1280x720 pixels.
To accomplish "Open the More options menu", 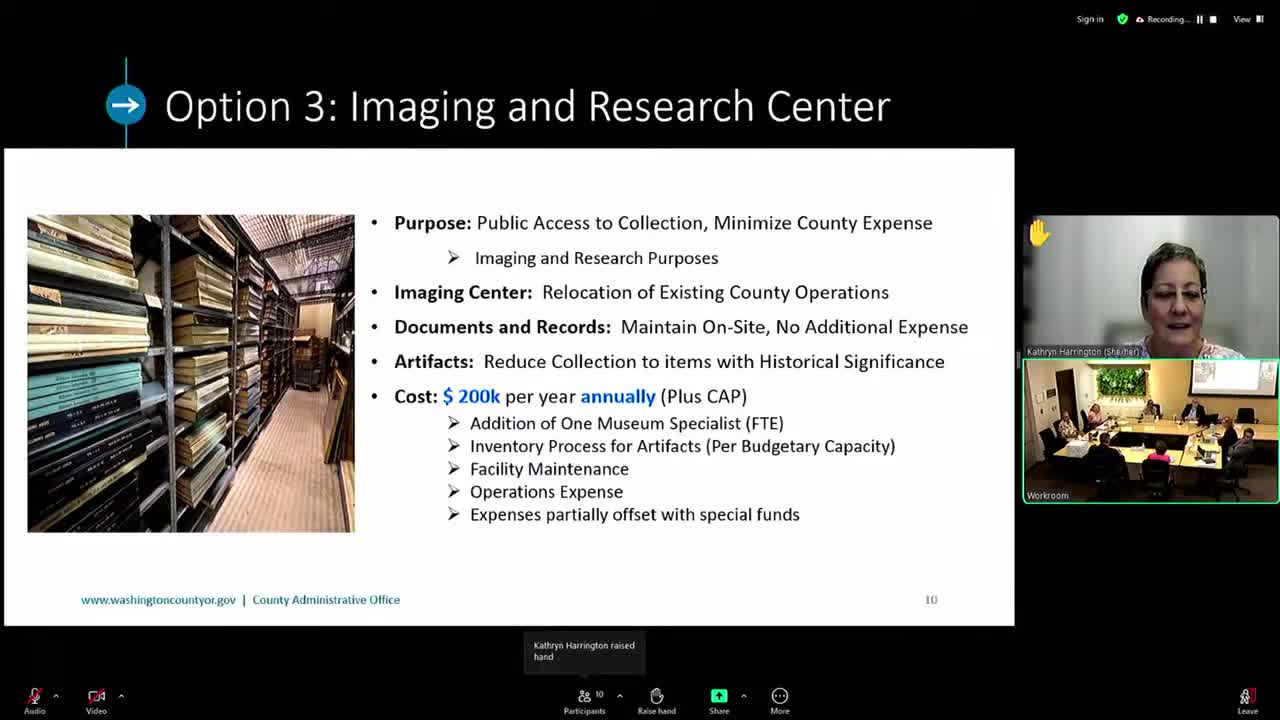I will coord(779,699).
